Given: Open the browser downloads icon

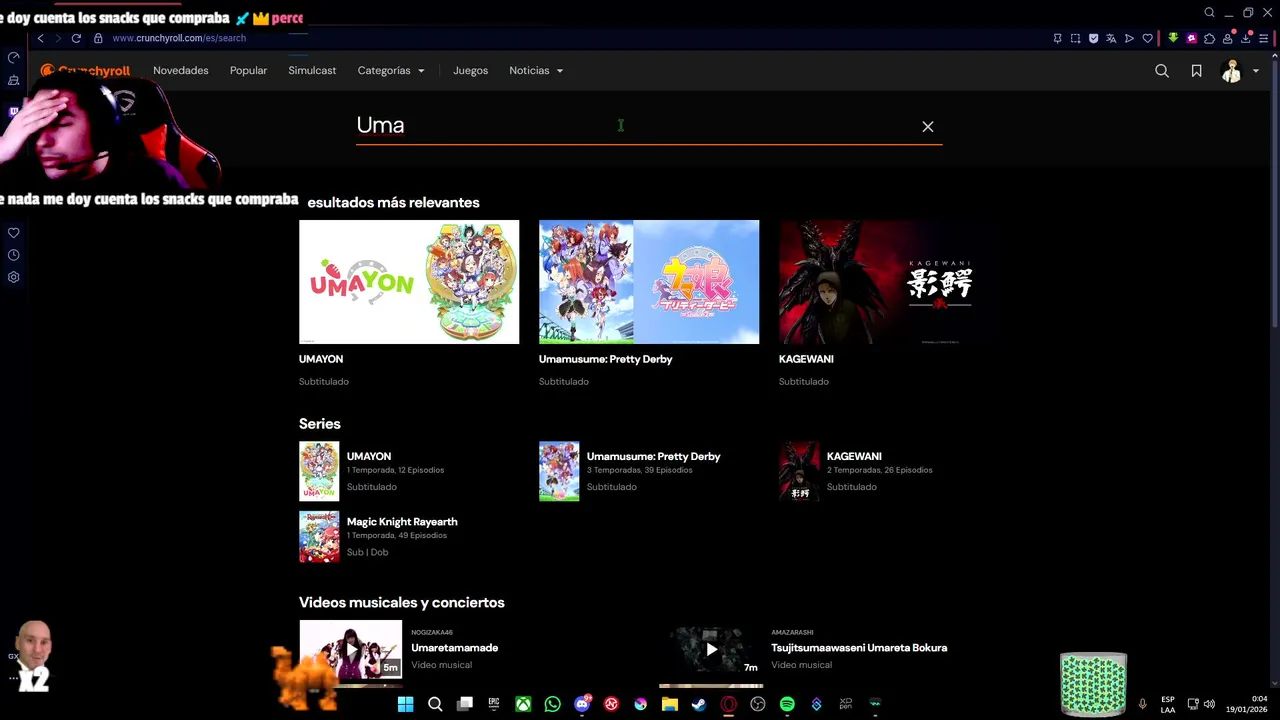Looking at the screenshot, I should [x=1246, y=38].
